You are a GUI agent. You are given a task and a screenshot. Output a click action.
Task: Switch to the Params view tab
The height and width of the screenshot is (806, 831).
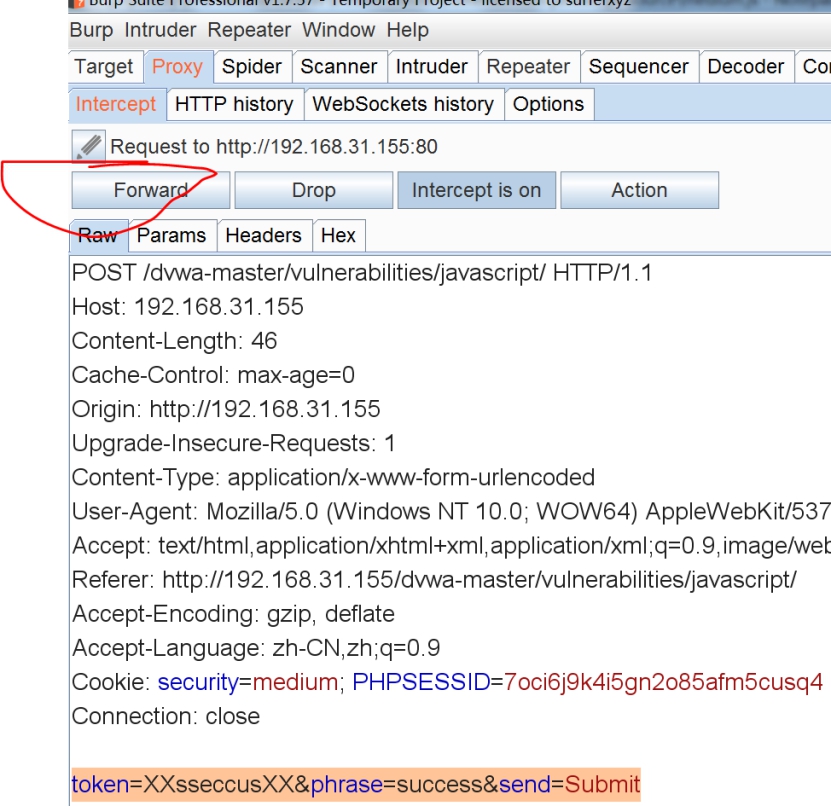pyautogui.click(x=172, y=235)
